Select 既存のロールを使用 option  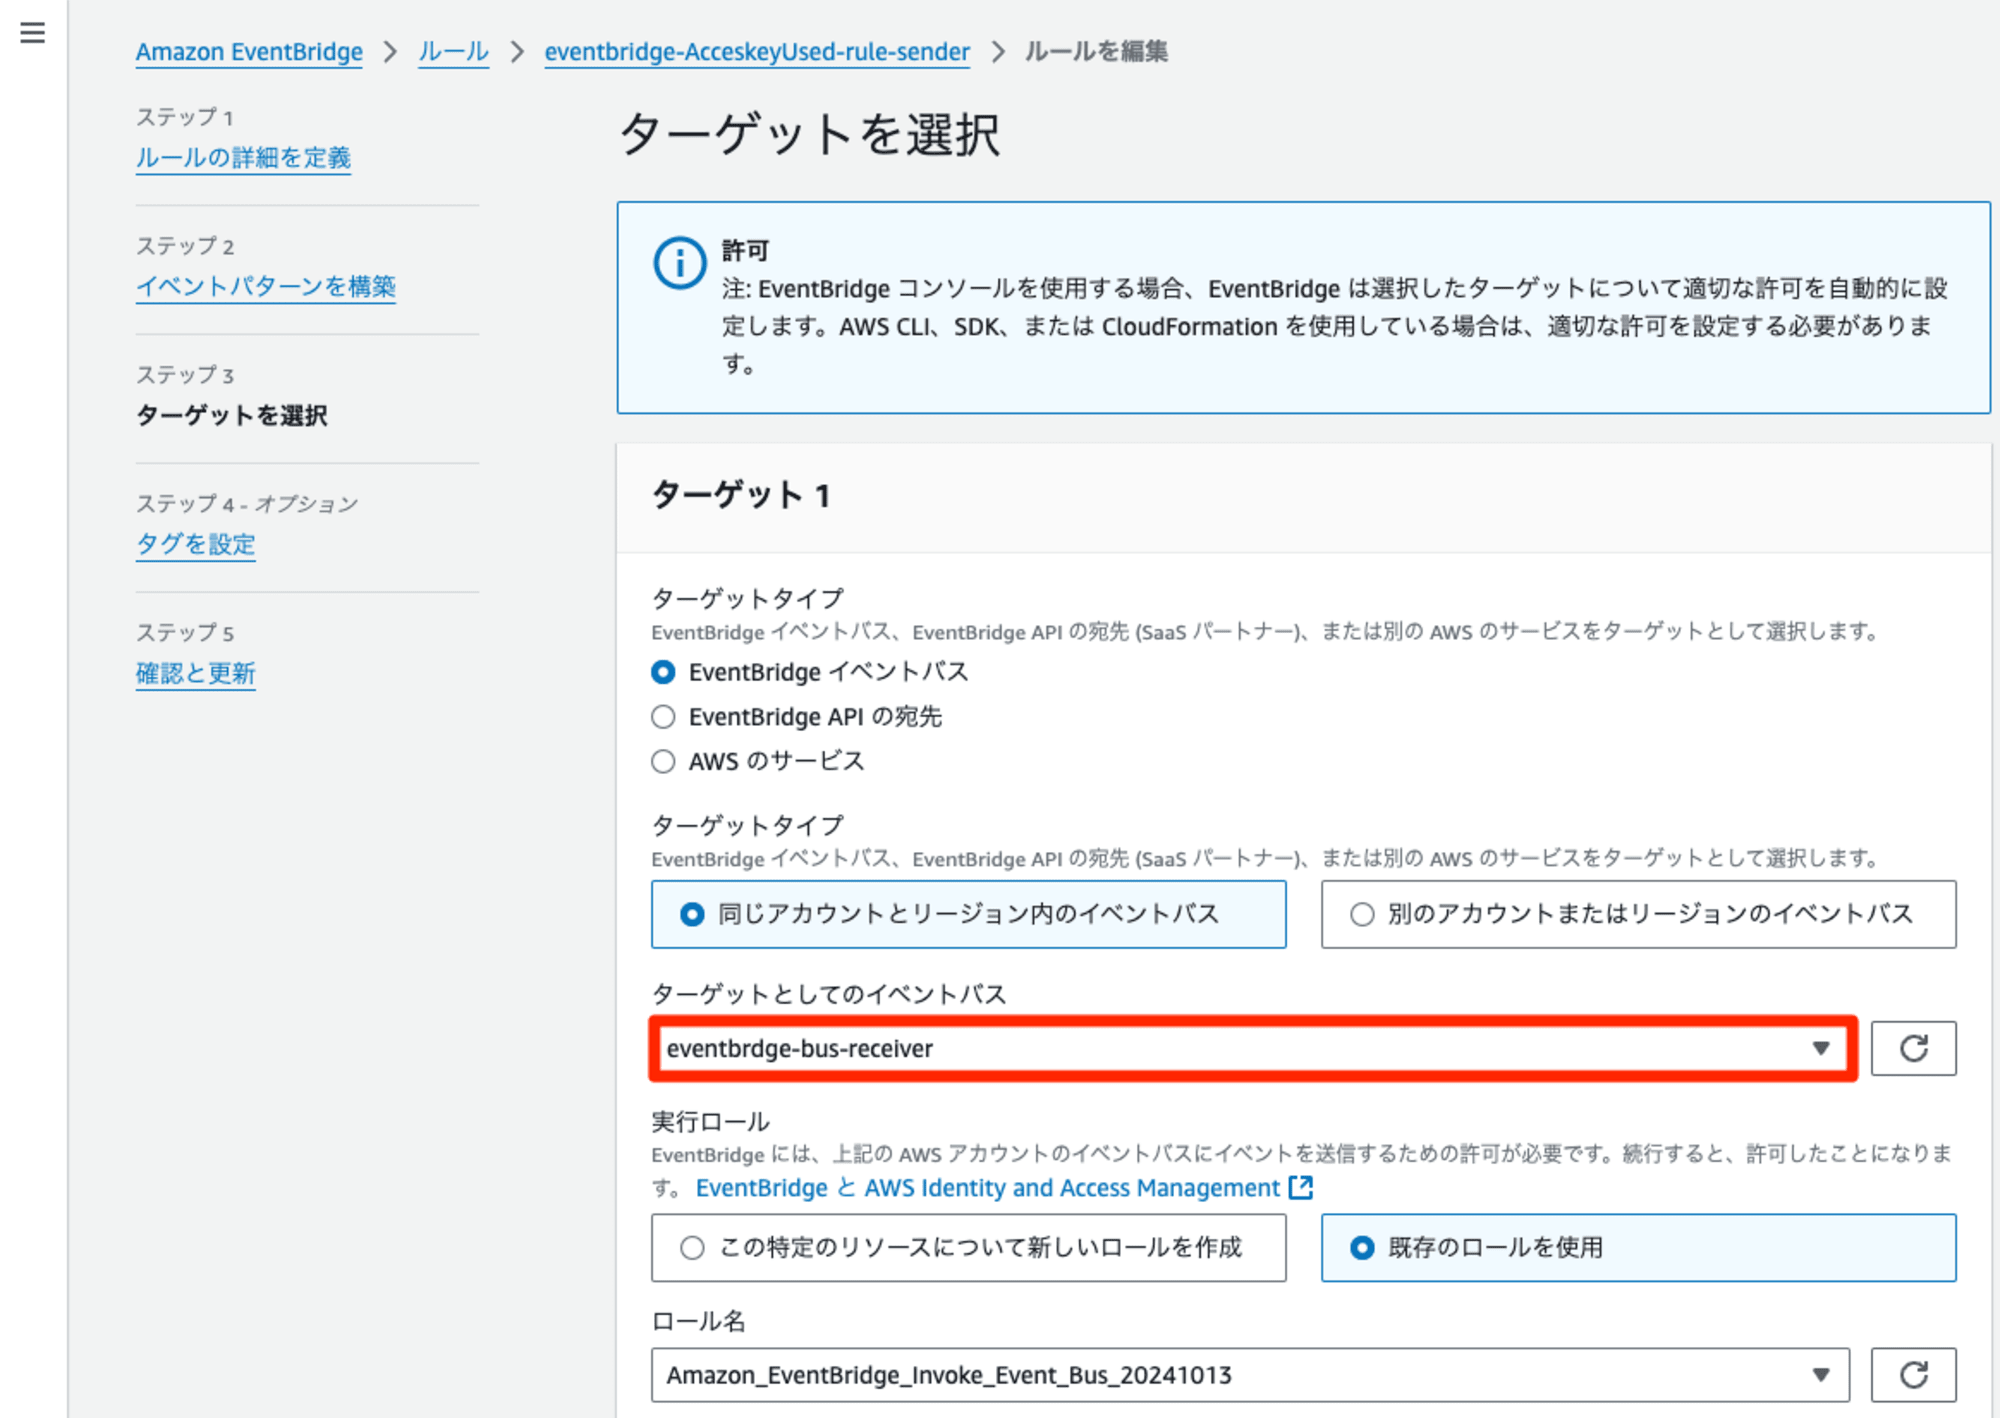tap(1638, 1248)
